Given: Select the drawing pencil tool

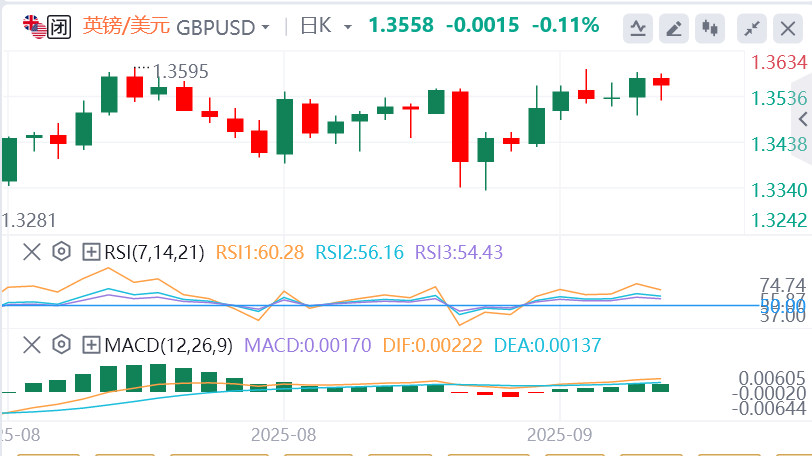Looking at the screenshot, I should point(675,28).
